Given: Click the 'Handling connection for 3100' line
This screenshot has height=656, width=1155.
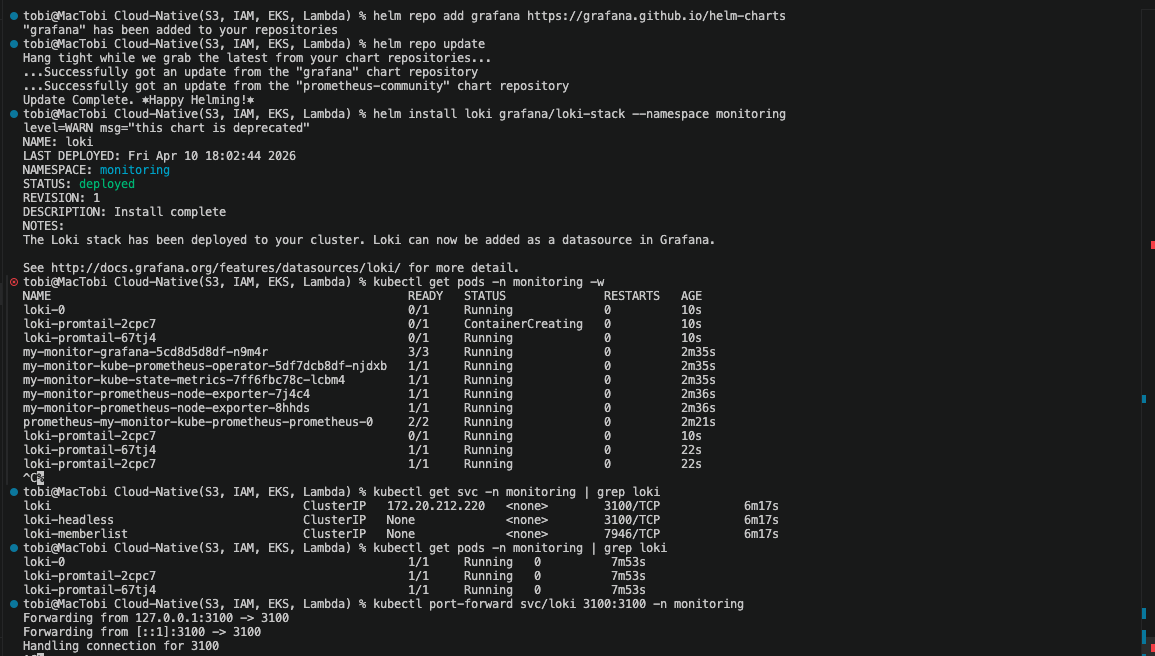Looking at the screenshot, I should click(x=121, y=646).
